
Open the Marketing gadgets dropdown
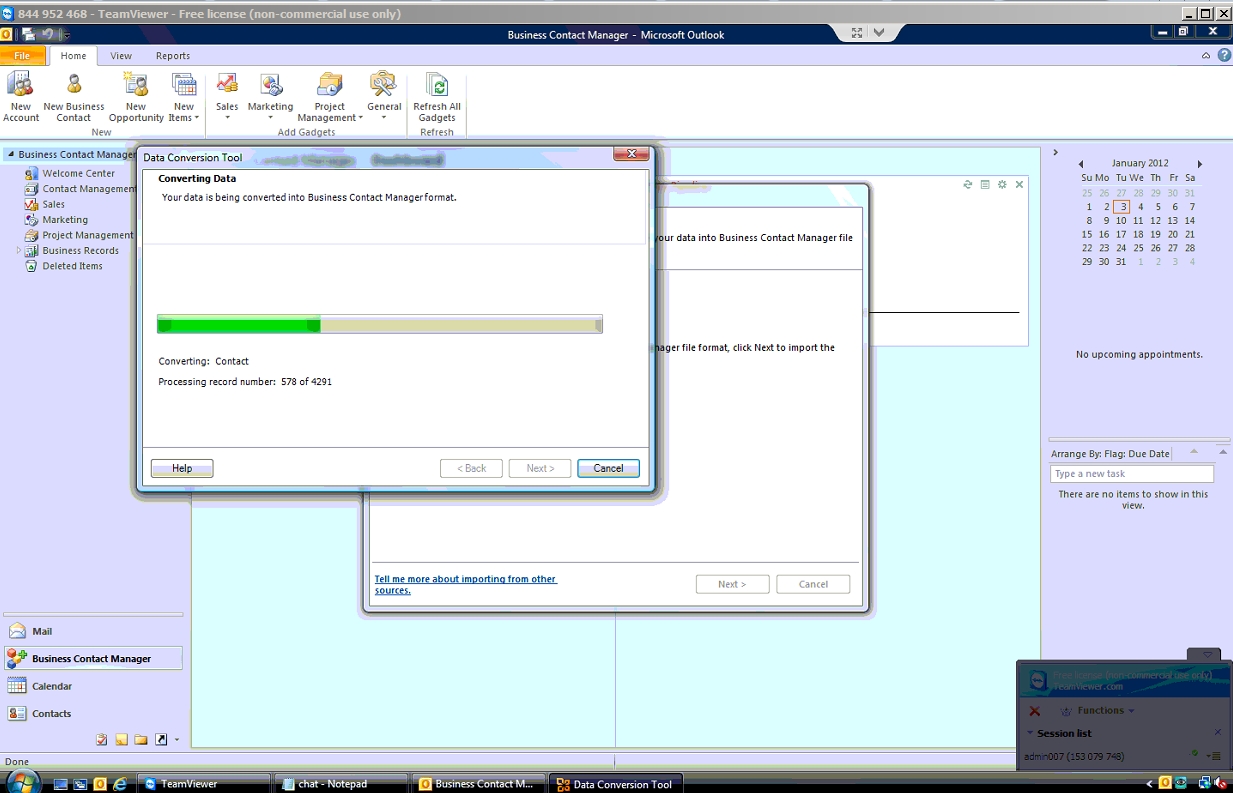[x=270, y=97]
